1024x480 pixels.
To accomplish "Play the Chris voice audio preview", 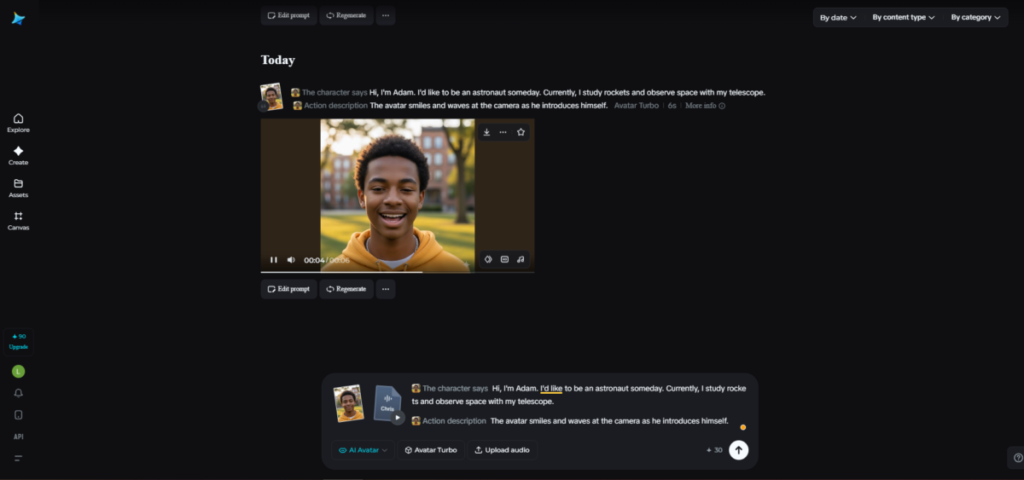I will click(x=398, y=417).
